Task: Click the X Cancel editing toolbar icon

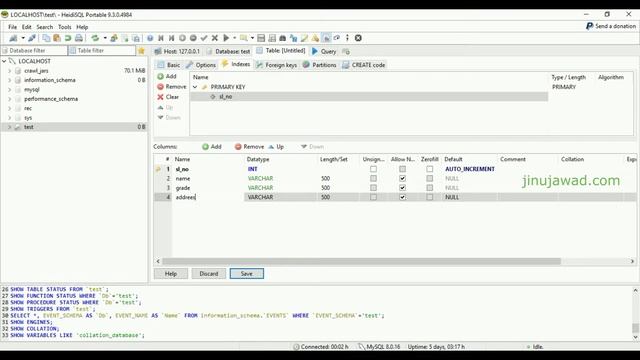Action: [215, 38]
